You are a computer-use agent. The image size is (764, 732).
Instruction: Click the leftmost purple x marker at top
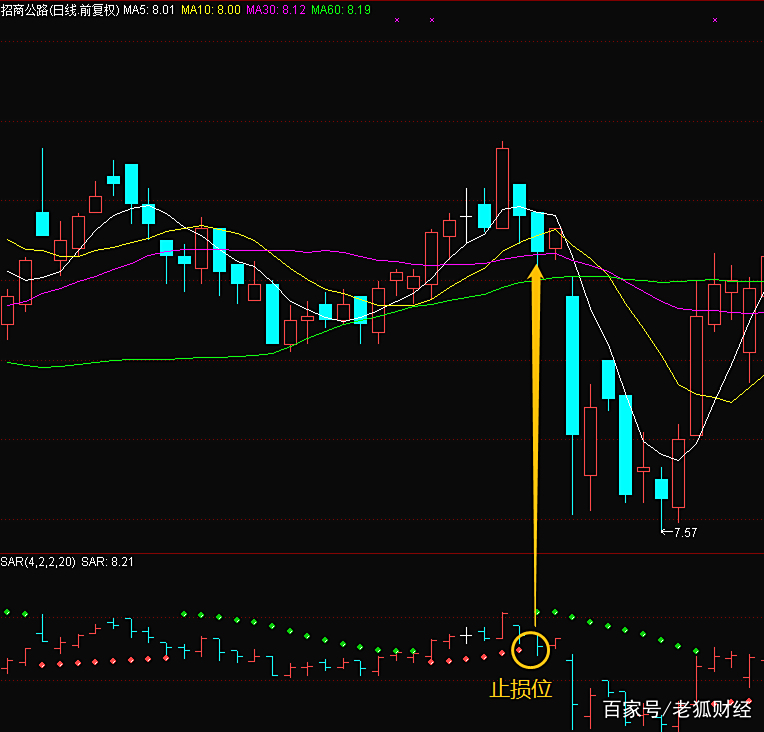(x=397, y=20)
